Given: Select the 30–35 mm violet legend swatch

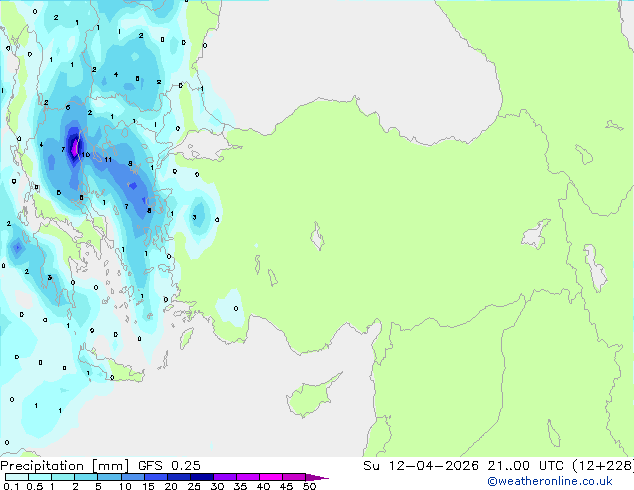Looking at the screenshot, I should pos(224,477).
